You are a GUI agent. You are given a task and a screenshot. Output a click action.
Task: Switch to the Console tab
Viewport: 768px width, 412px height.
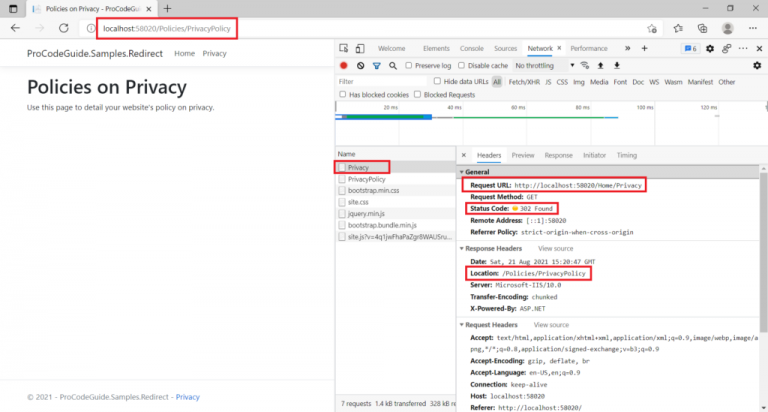pyautogui.click(x=471, y=48)
